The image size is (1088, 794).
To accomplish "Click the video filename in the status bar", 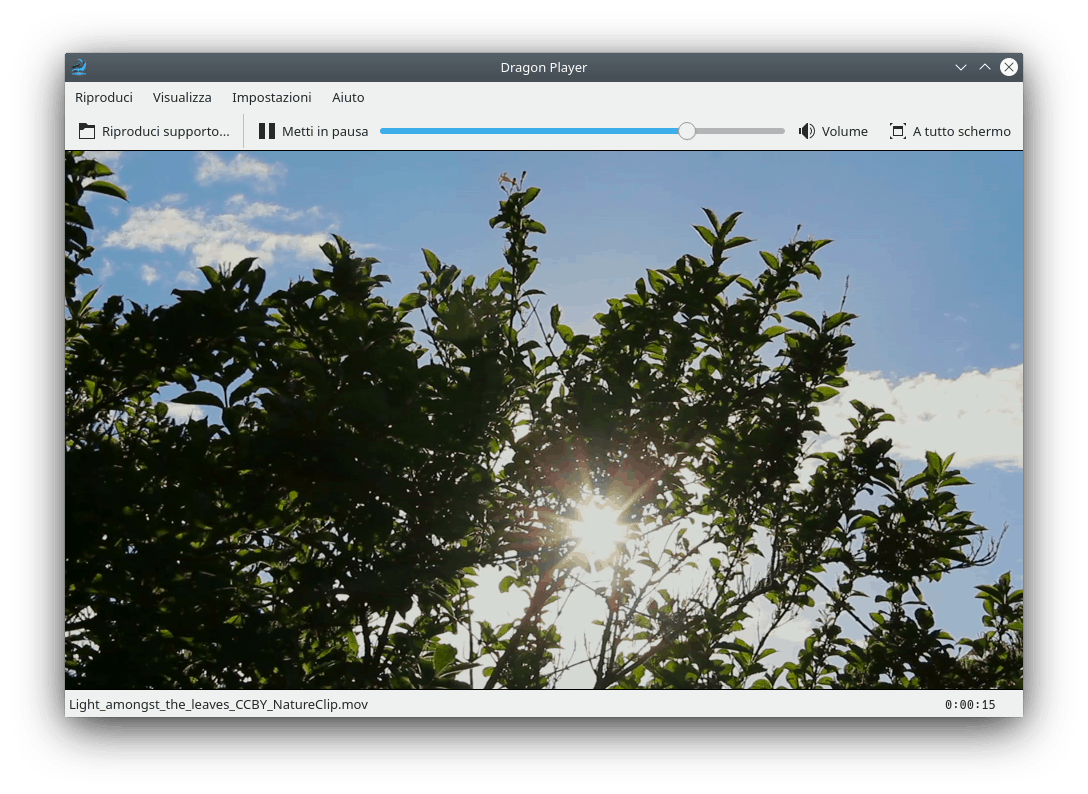I will pos(218,704).
